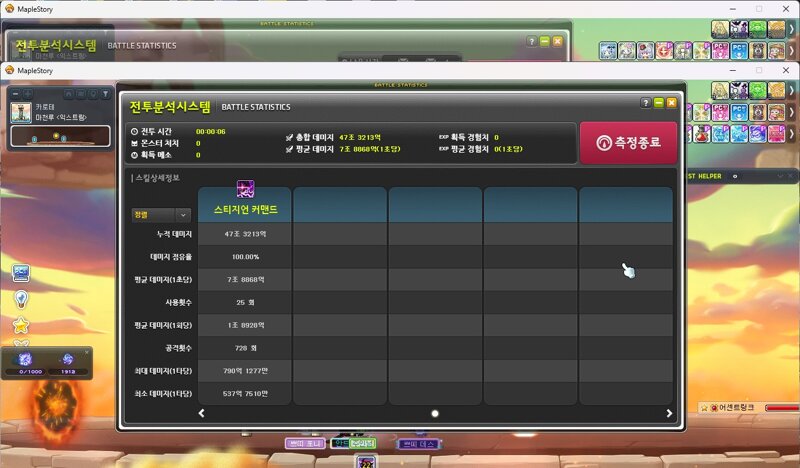Minimize the back window's Battle Statistics panel with the green button
The height and width of the screenshot is (468, 800).
544,41
